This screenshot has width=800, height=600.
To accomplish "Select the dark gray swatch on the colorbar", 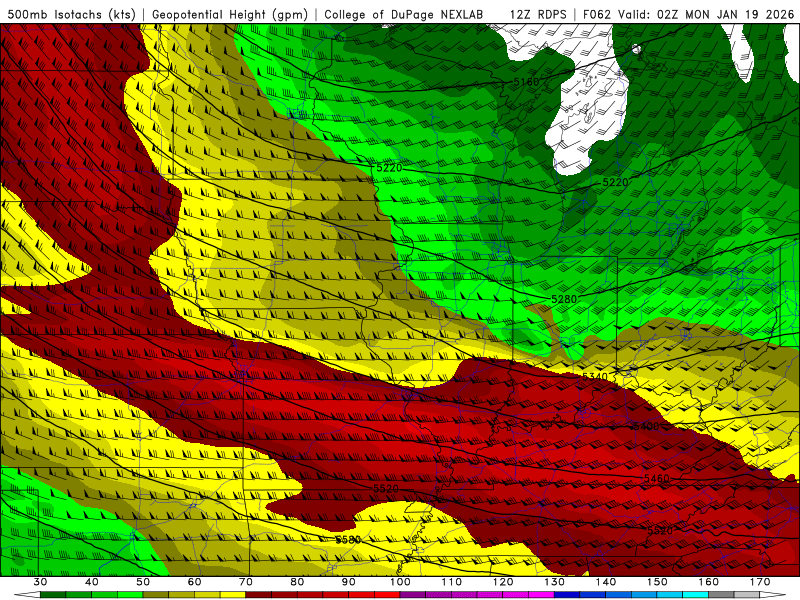I will click(721, 595).
